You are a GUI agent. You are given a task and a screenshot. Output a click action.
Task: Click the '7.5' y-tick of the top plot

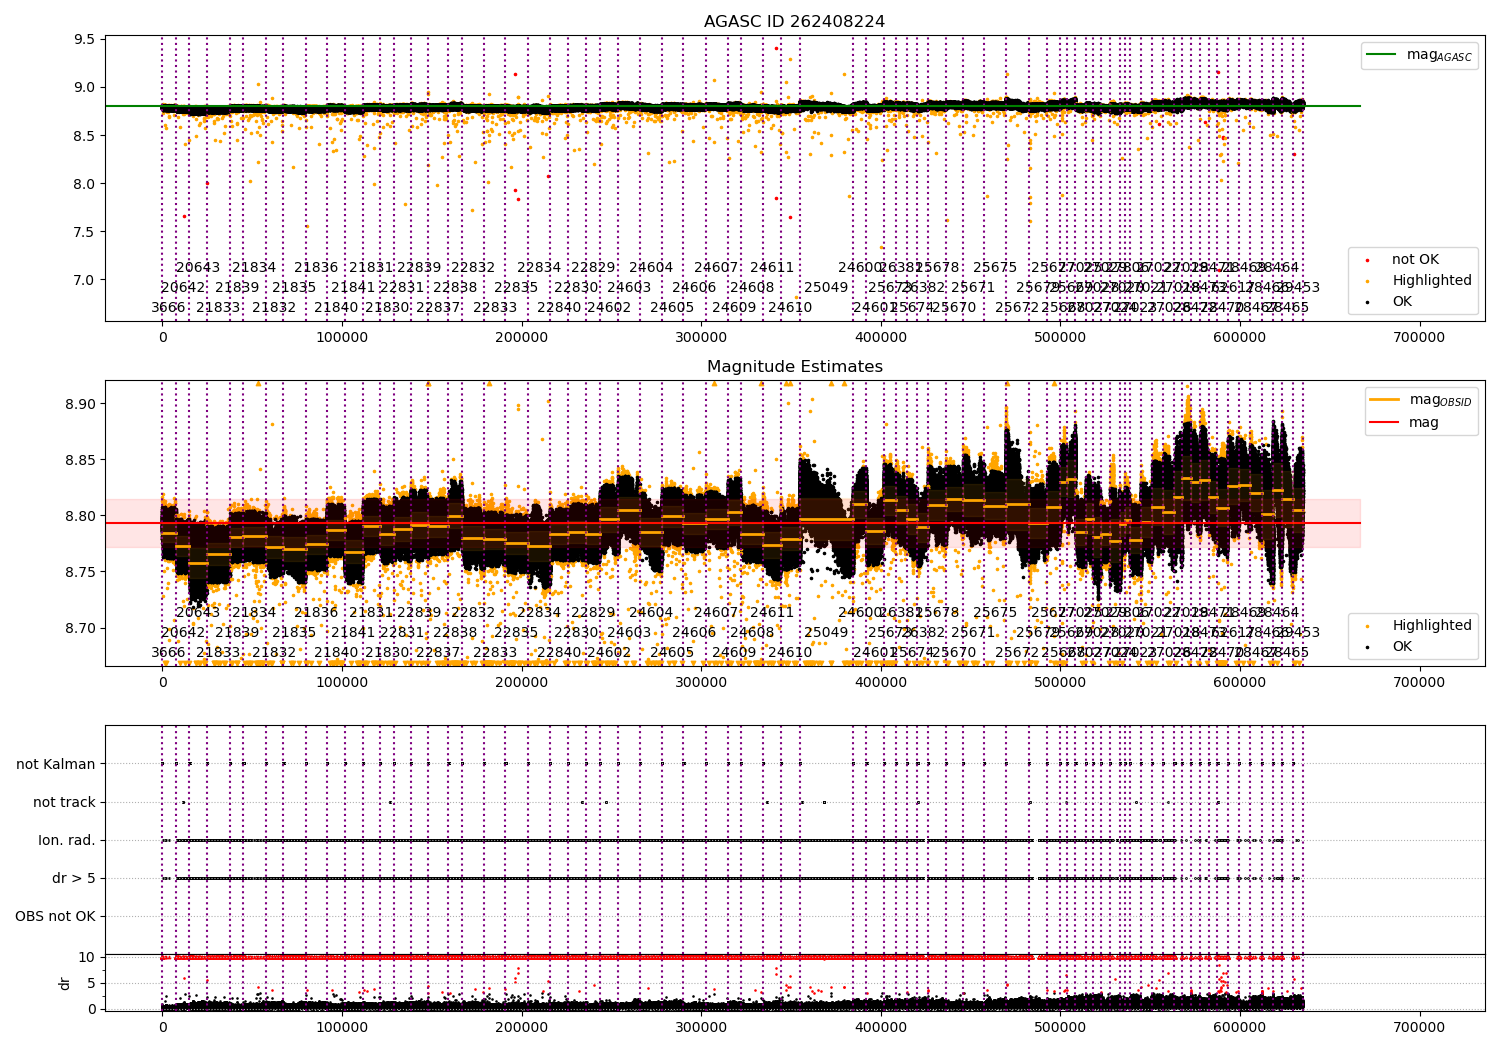[x=85, y=232]
